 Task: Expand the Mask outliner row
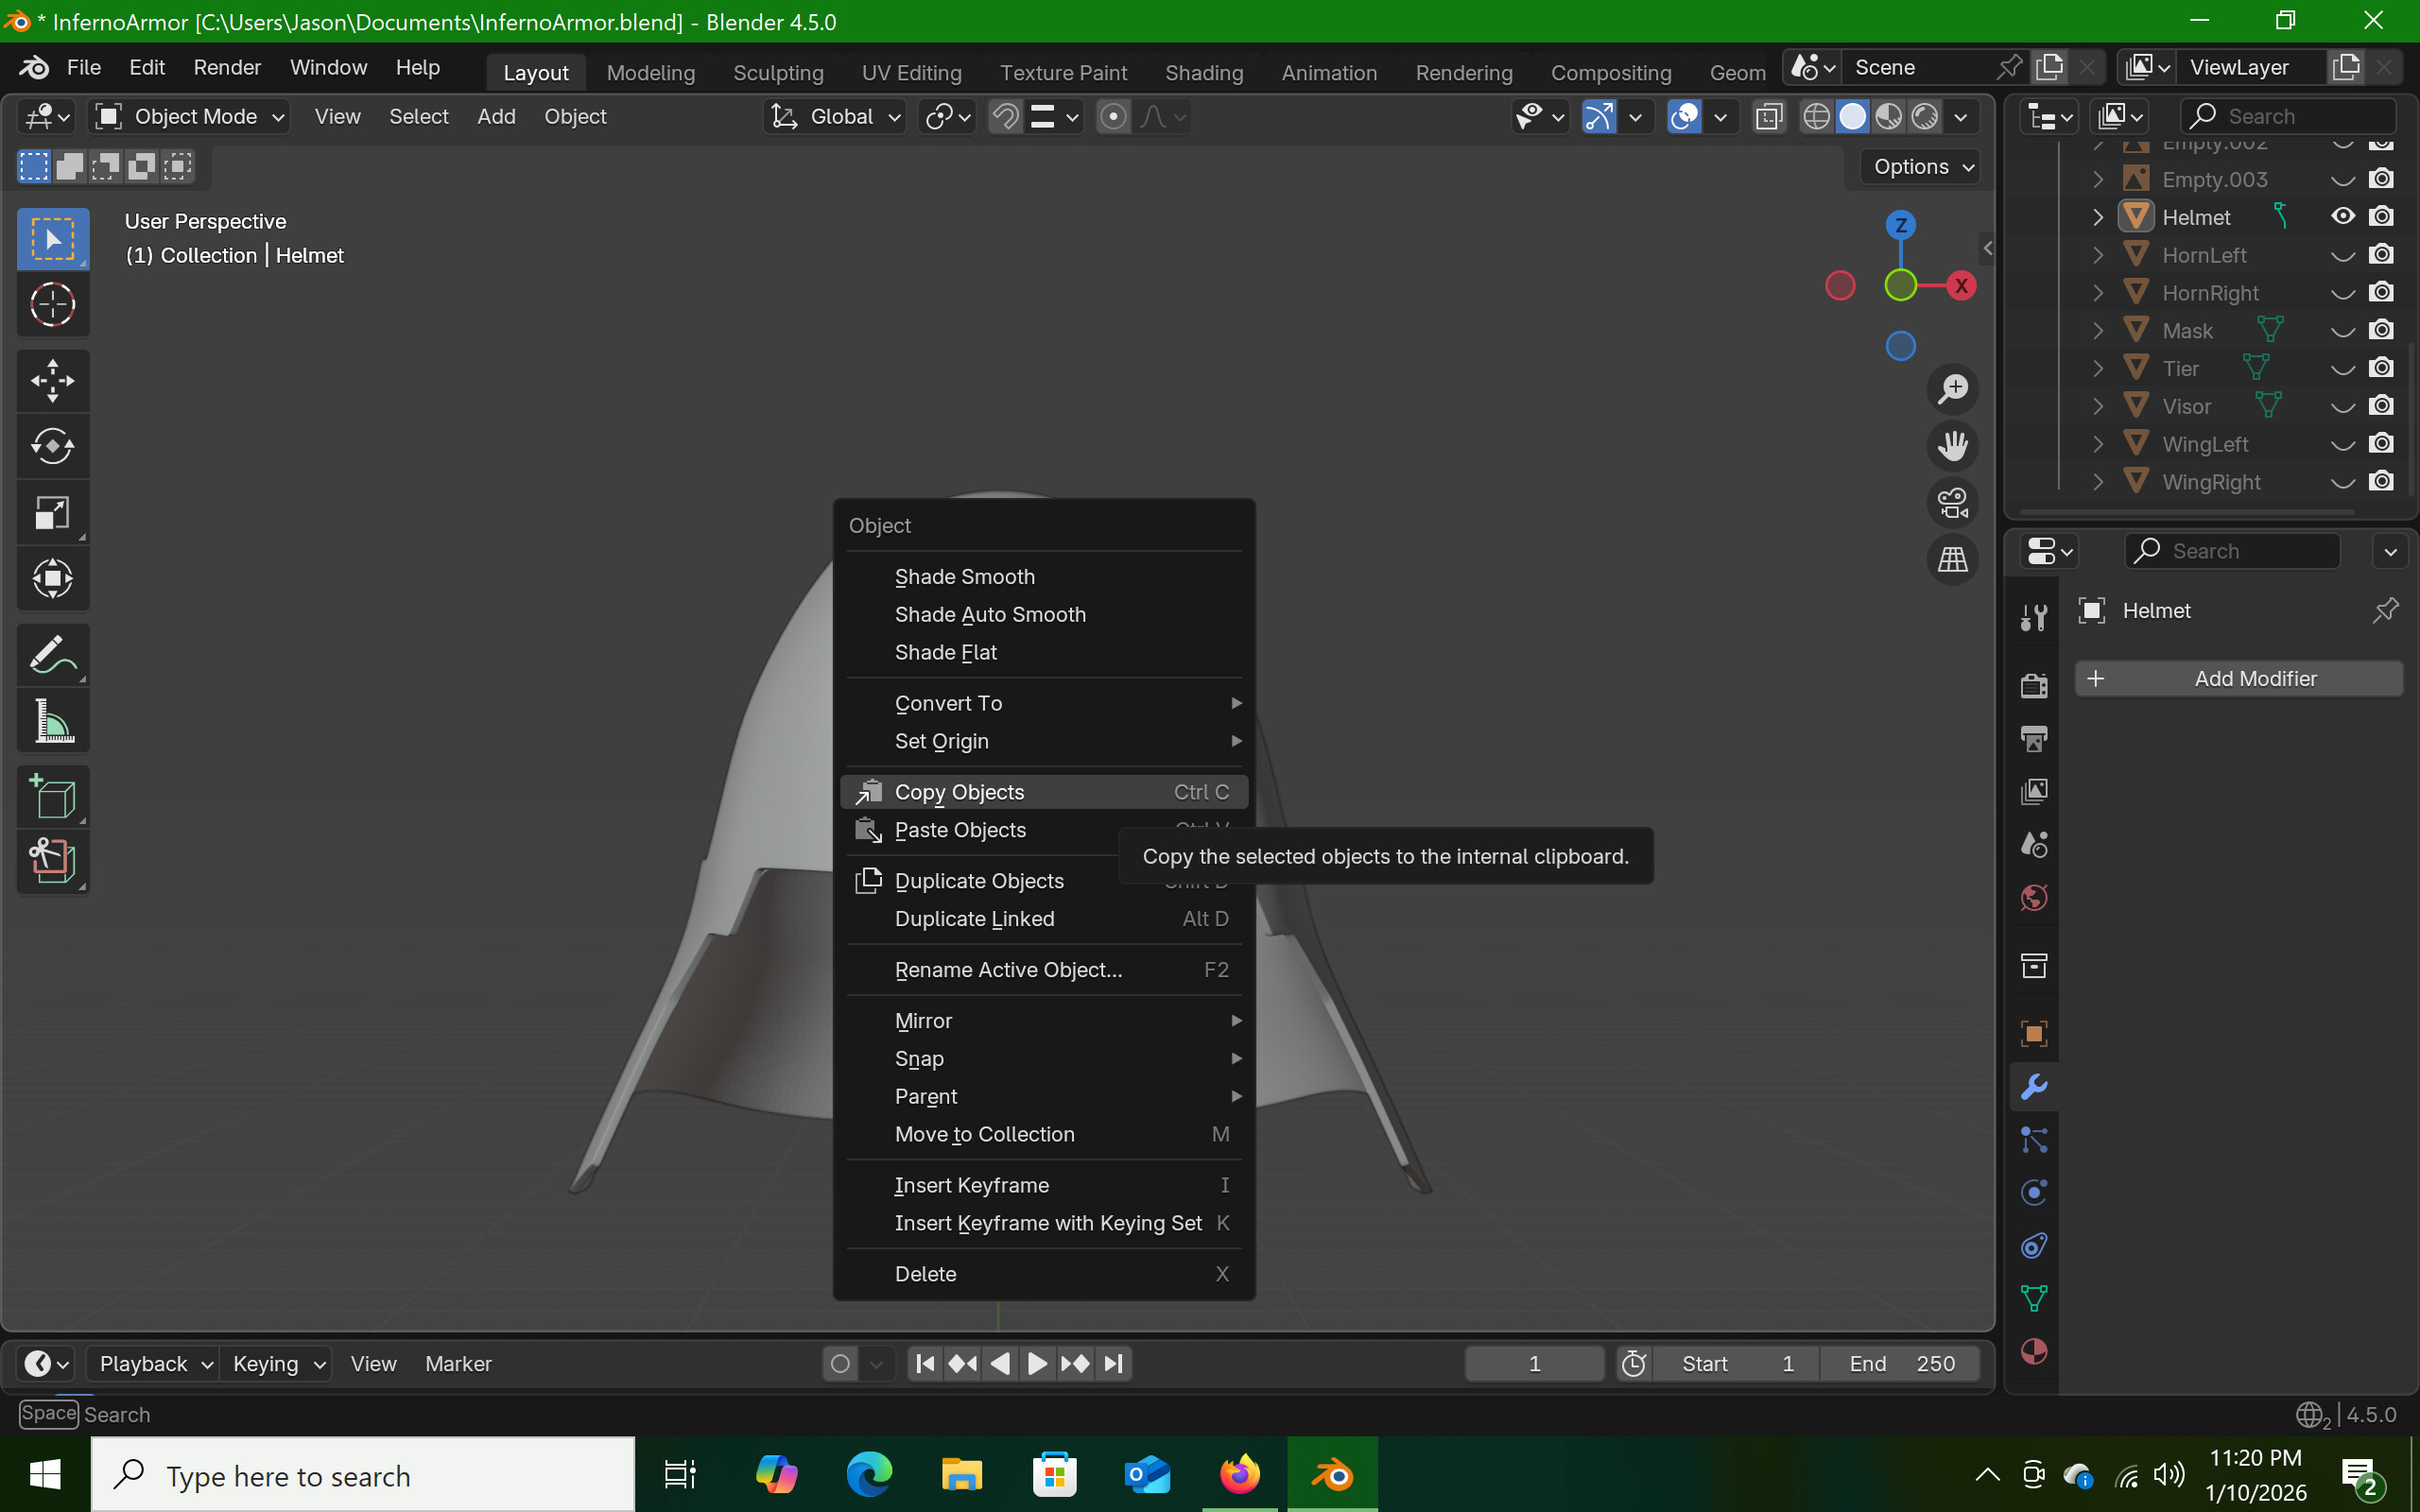click(x=2098, y=331)
